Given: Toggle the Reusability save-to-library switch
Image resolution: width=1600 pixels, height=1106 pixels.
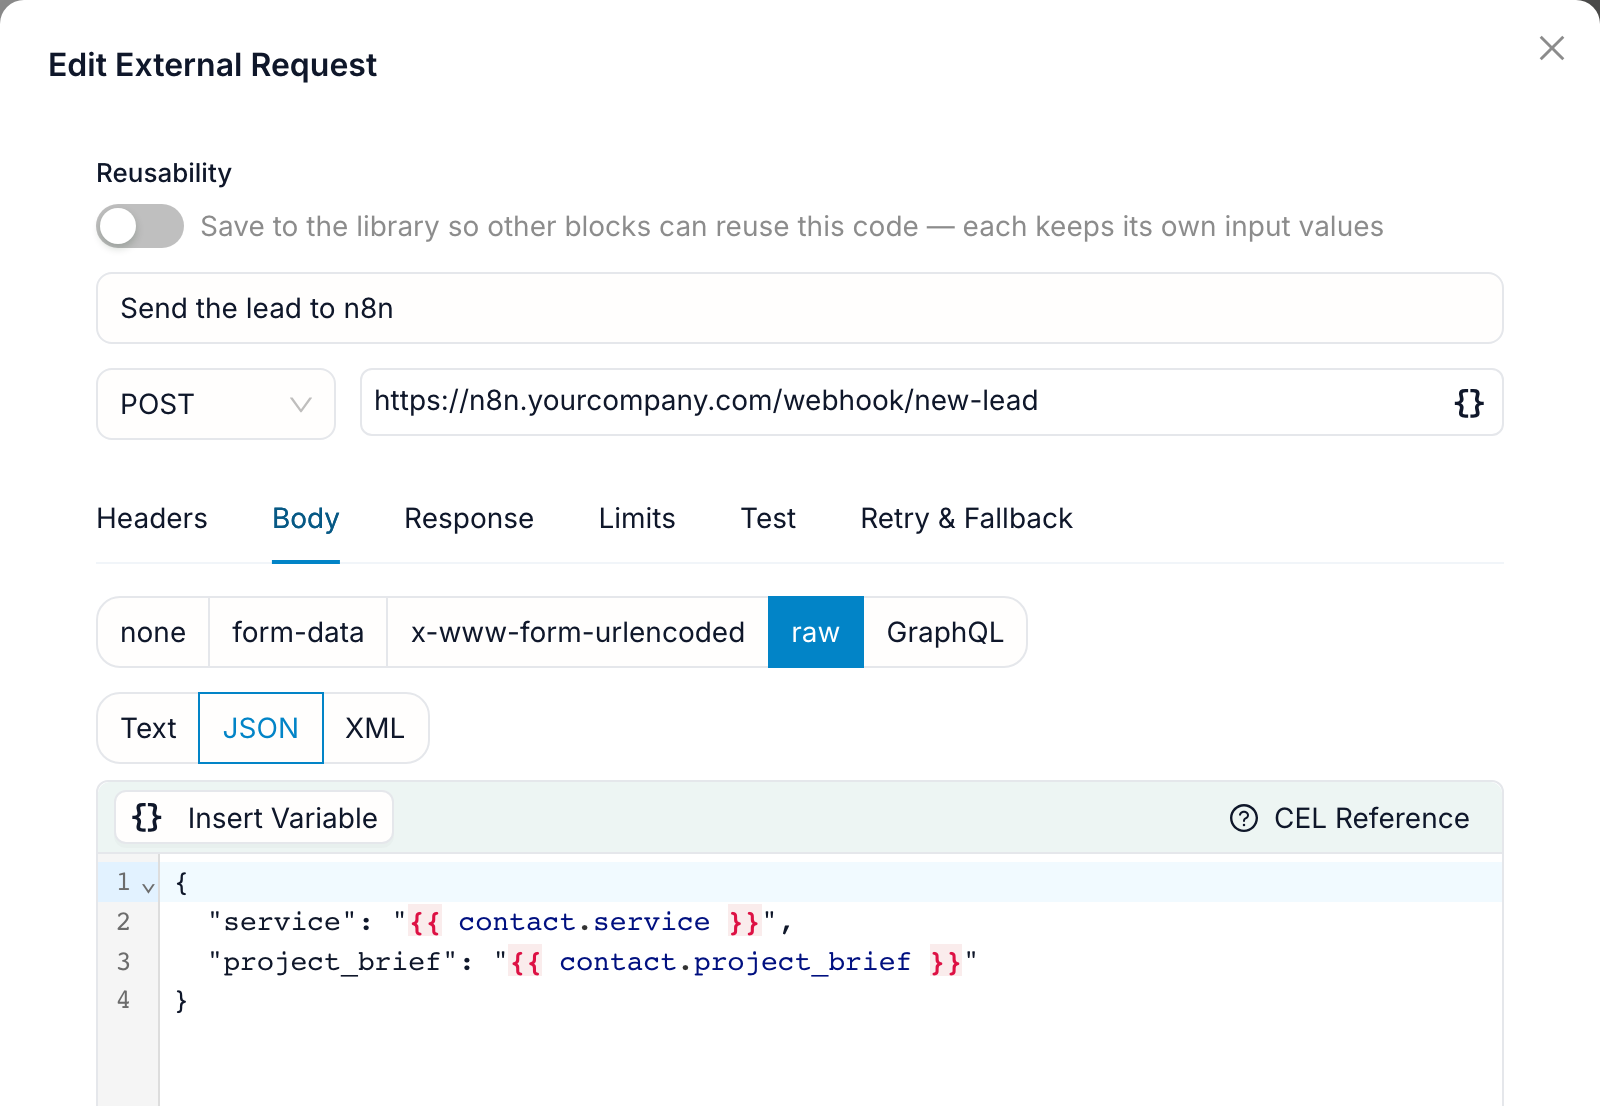Looking at the screenshot, I should coord(140,226).
